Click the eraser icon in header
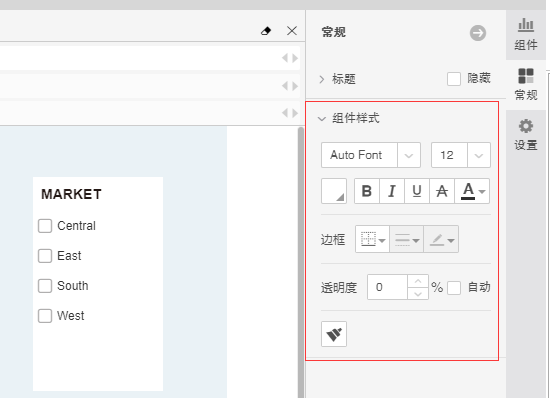550x398 pixels. pyautogui.click(x=266, y=31)
